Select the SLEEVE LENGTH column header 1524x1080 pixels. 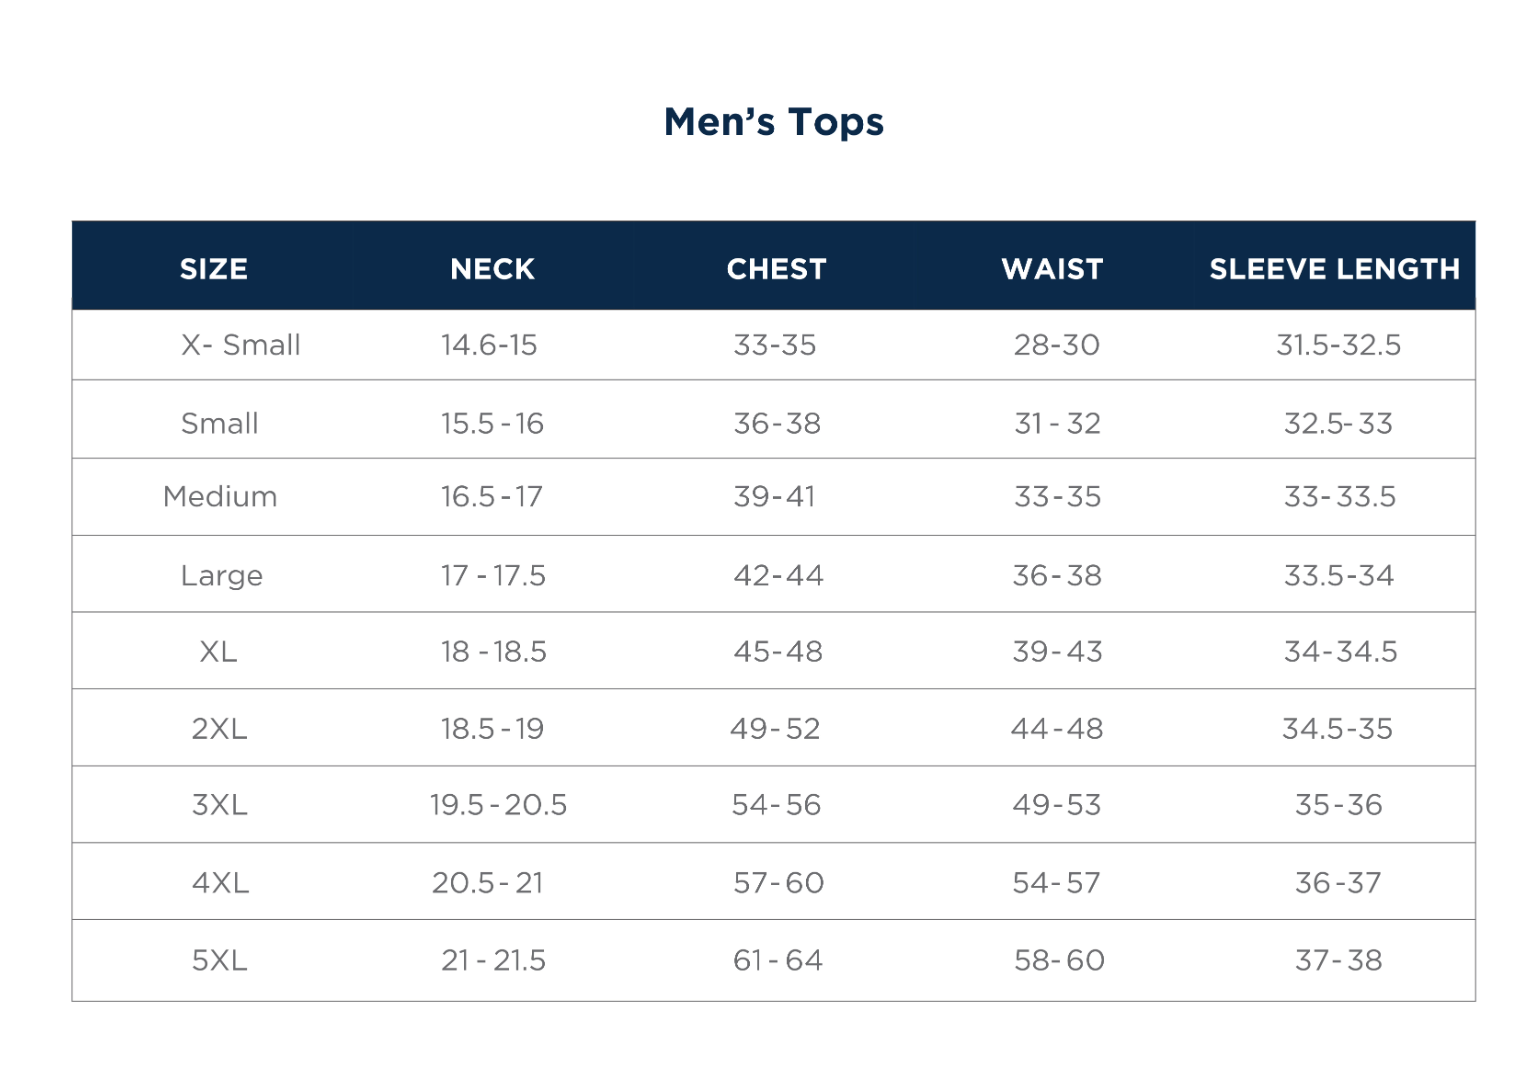click(1334, 269)
